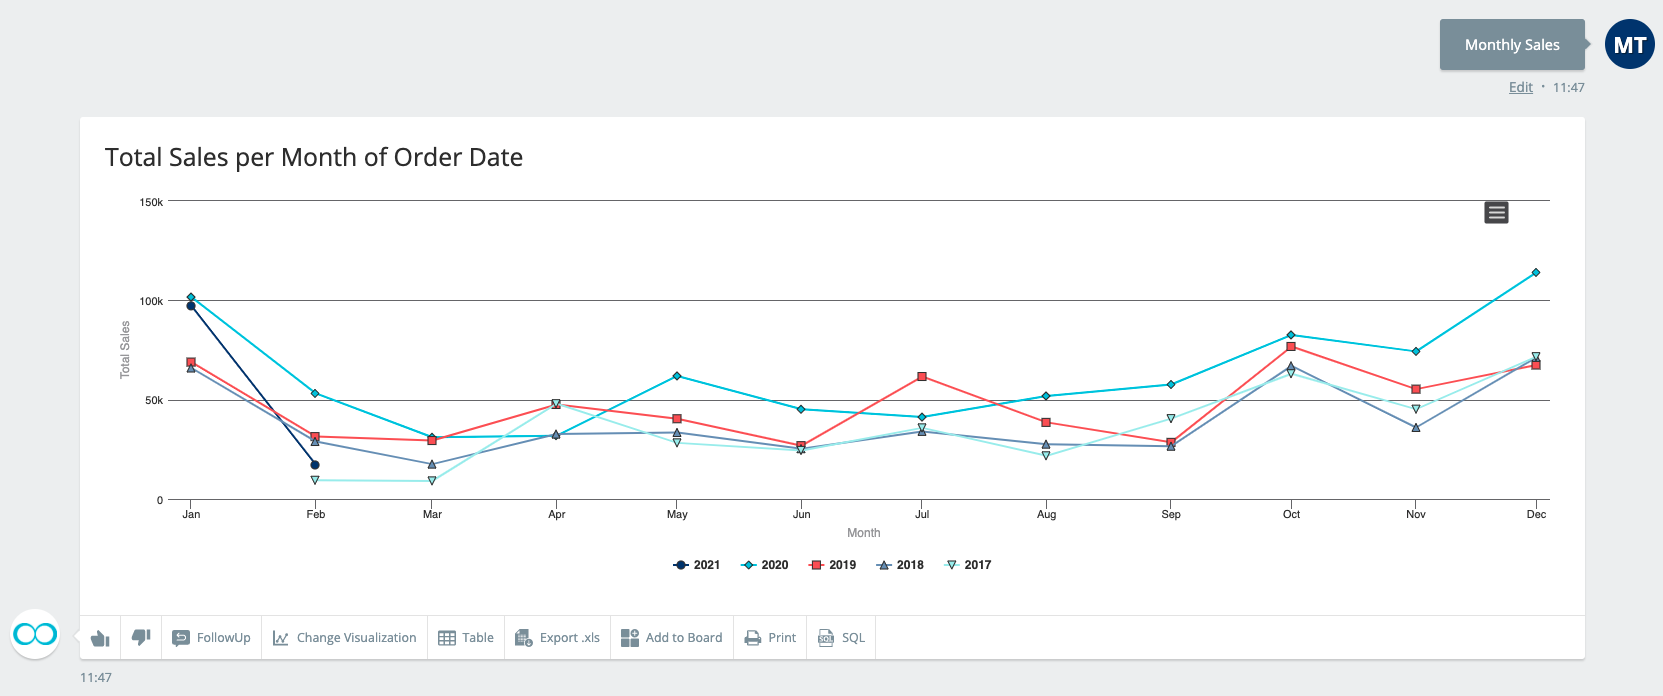Export the chart as .xls
The width and height of the screenshot is (1663, 696).
[x=557, y=638]
